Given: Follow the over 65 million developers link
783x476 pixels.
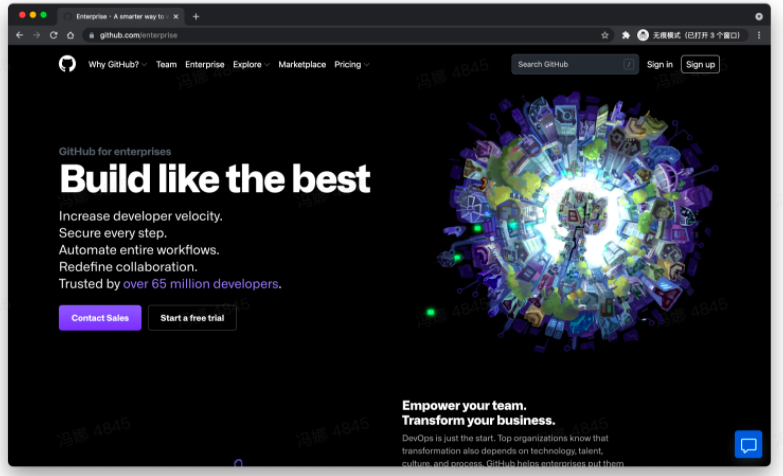Looking at the screenshot, I should tap(201, 284).
